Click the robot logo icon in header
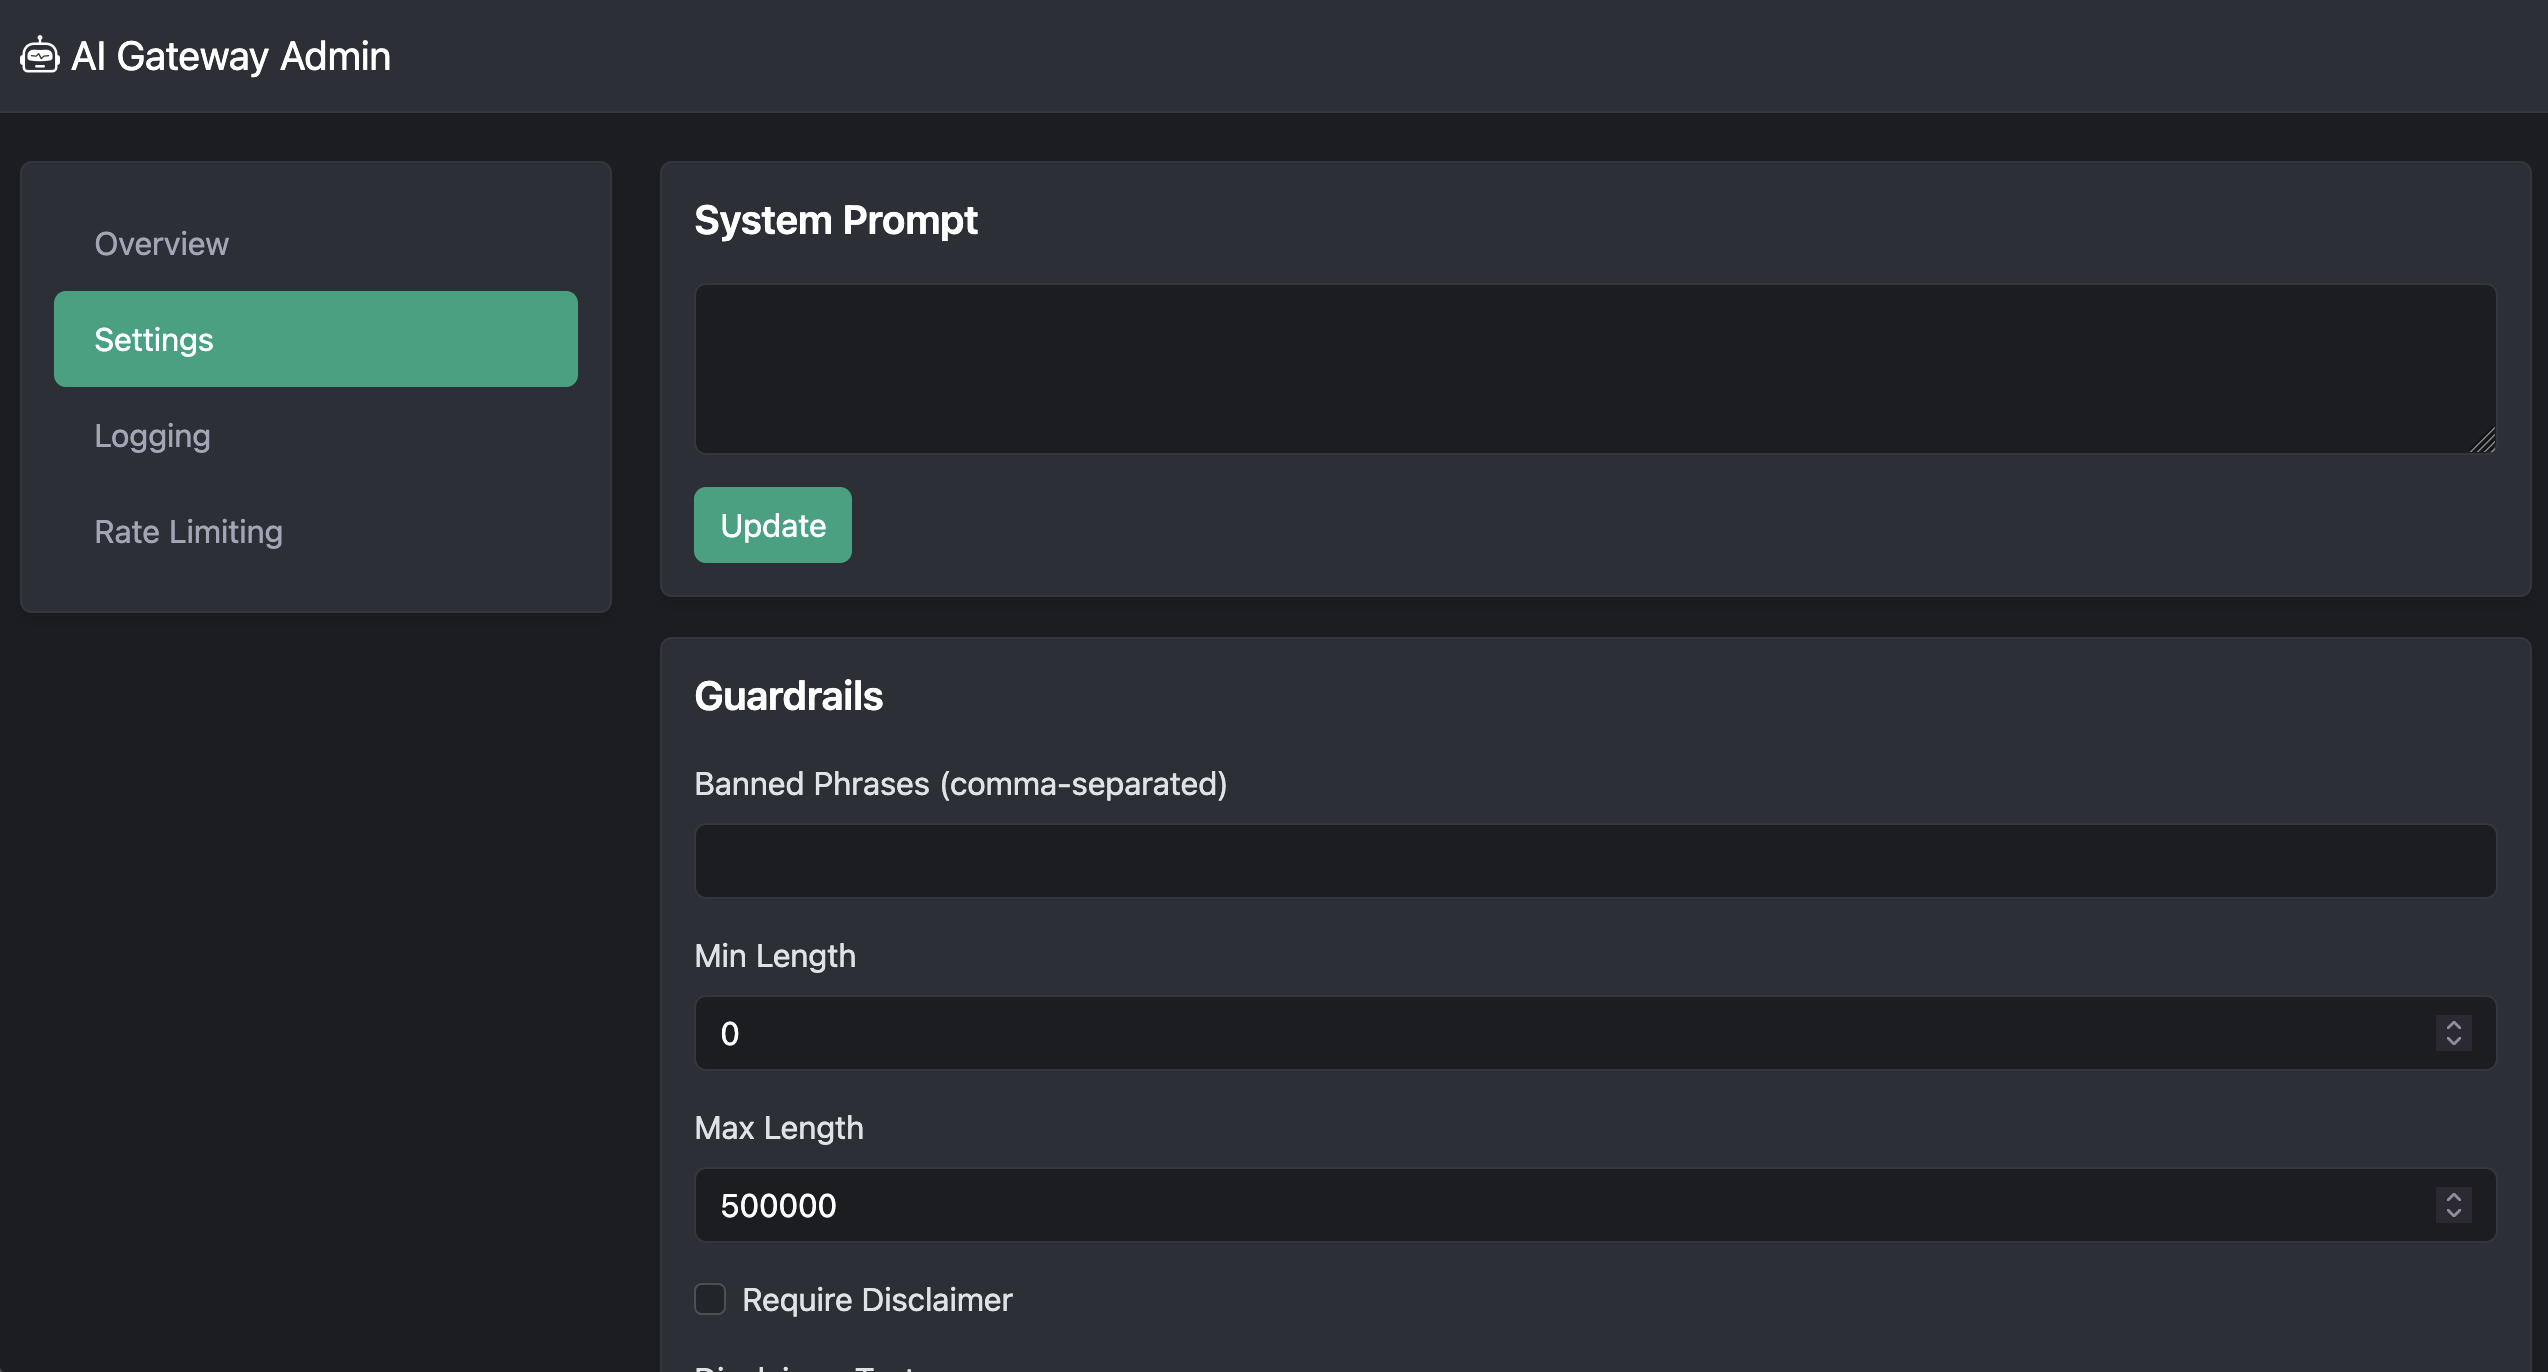 pos(40,56)
